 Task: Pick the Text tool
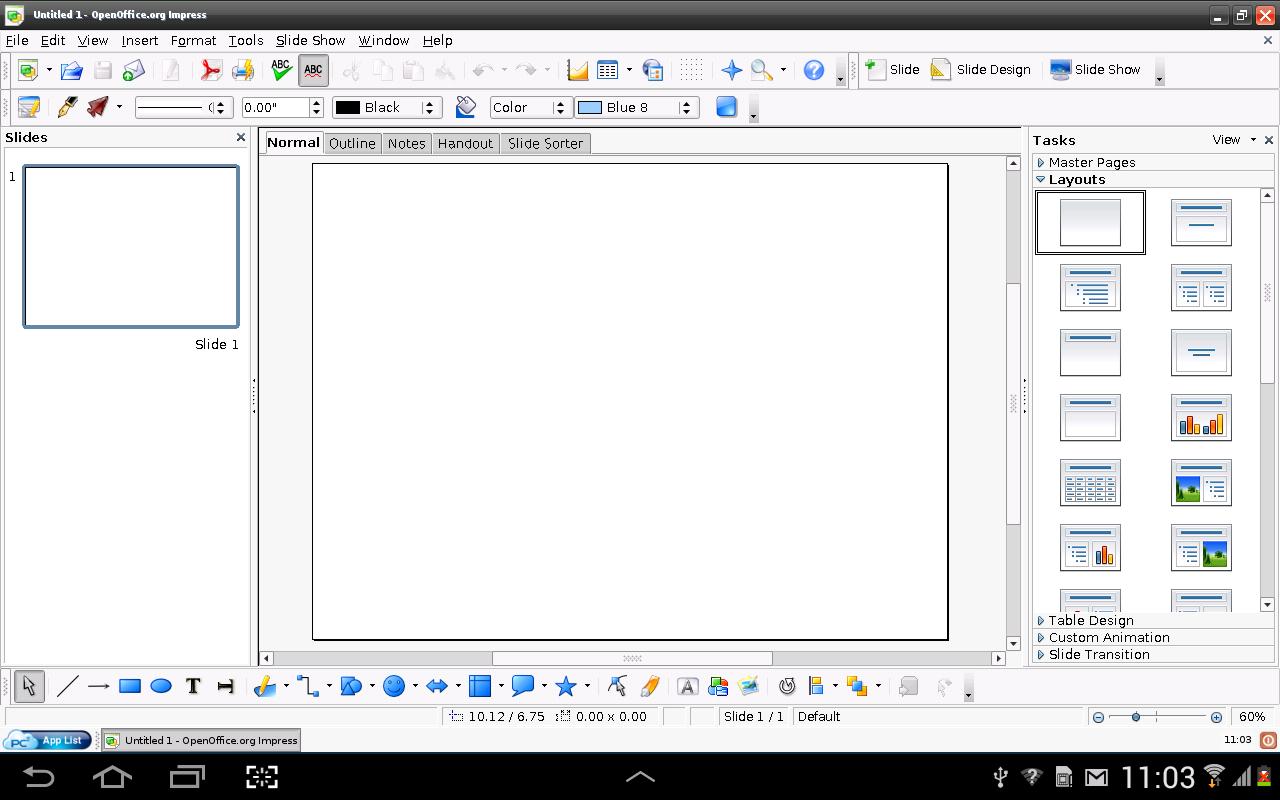coord(193,686)
